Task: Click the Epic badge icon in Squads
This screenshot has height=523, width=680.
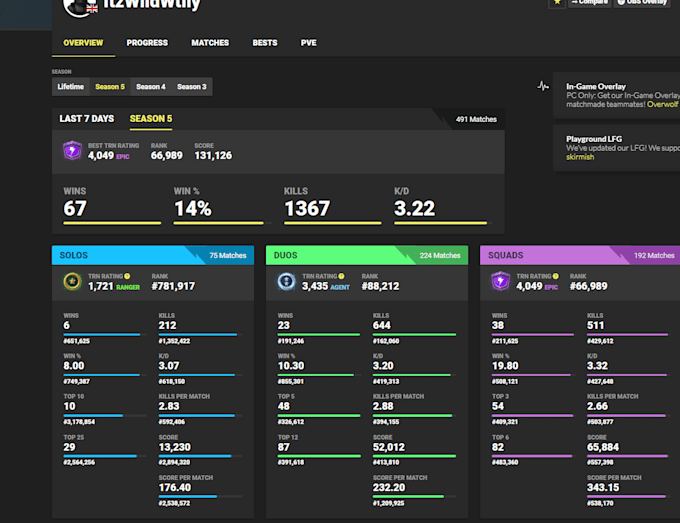Action: point(500,281)
